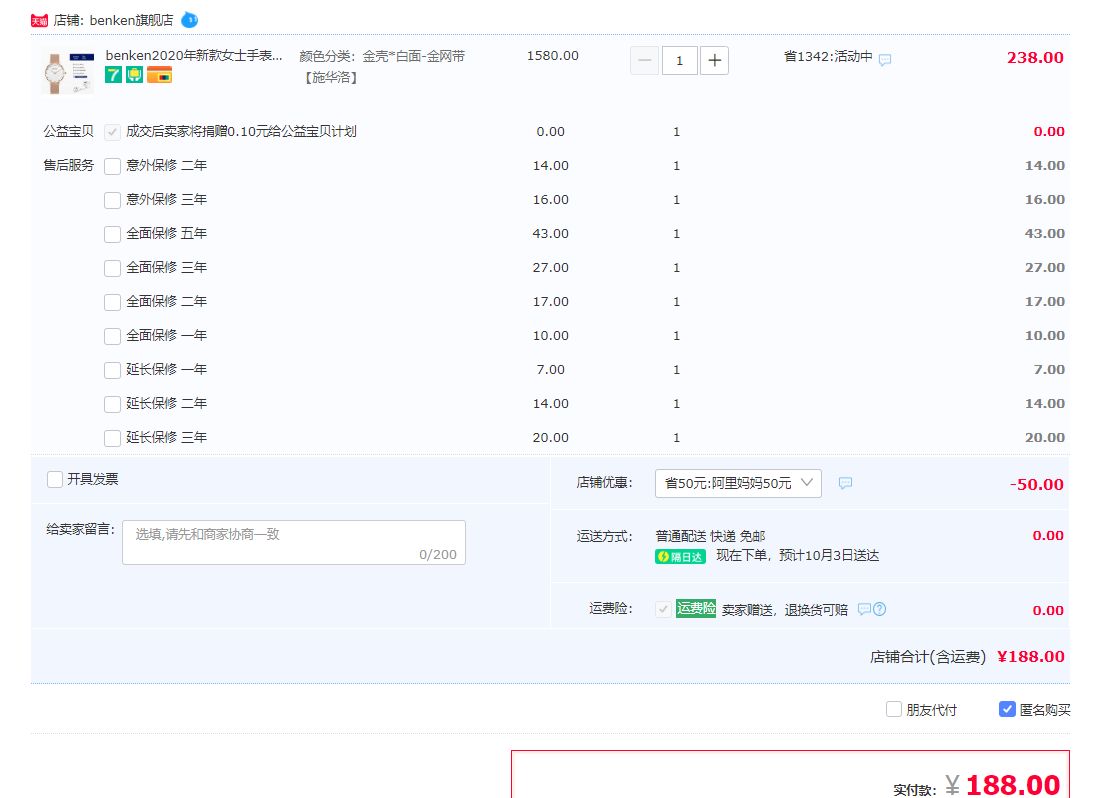The width and height of the screenshot is (1100, 798).
Task: Click 普通配送 快递 免邮 shipping text
Action: coord(710,536)
